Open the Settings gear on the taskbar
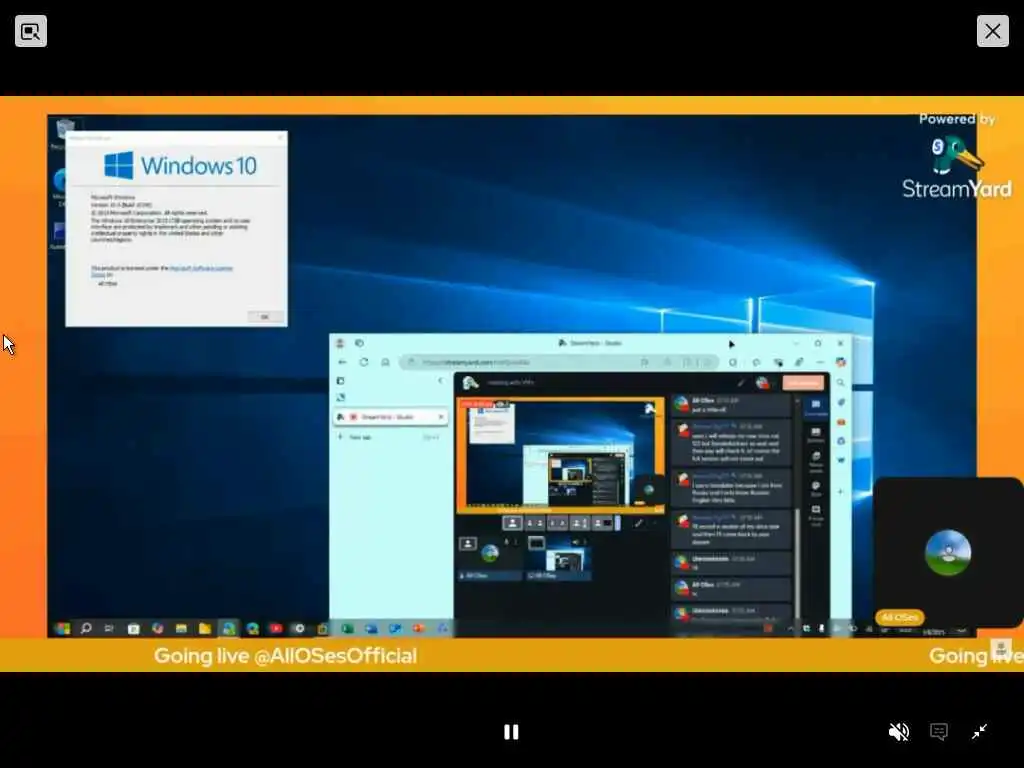This screenshot has width=1024, height=768. click(299, 628)
